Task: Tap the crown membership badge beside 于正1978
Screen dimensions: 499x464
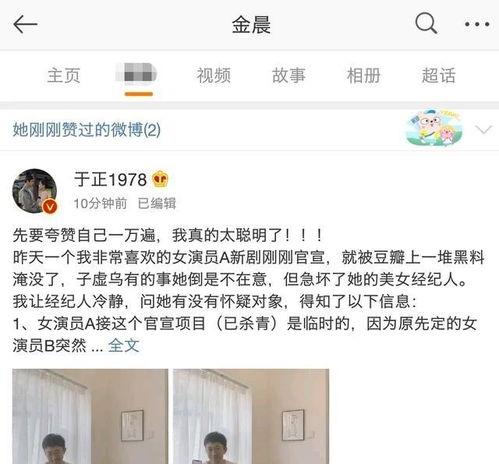Action: pos(160,179)
